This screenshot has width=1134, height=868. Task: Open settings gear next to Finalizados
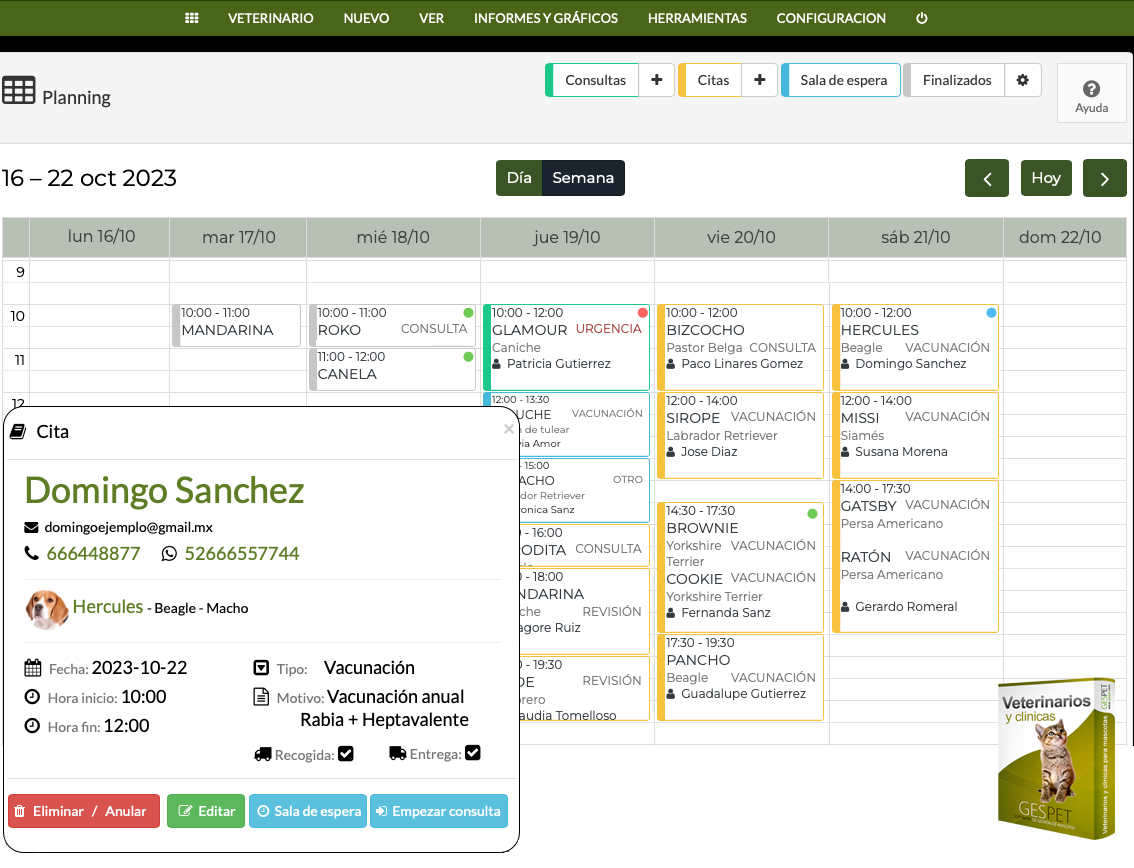pos(1022,80)
